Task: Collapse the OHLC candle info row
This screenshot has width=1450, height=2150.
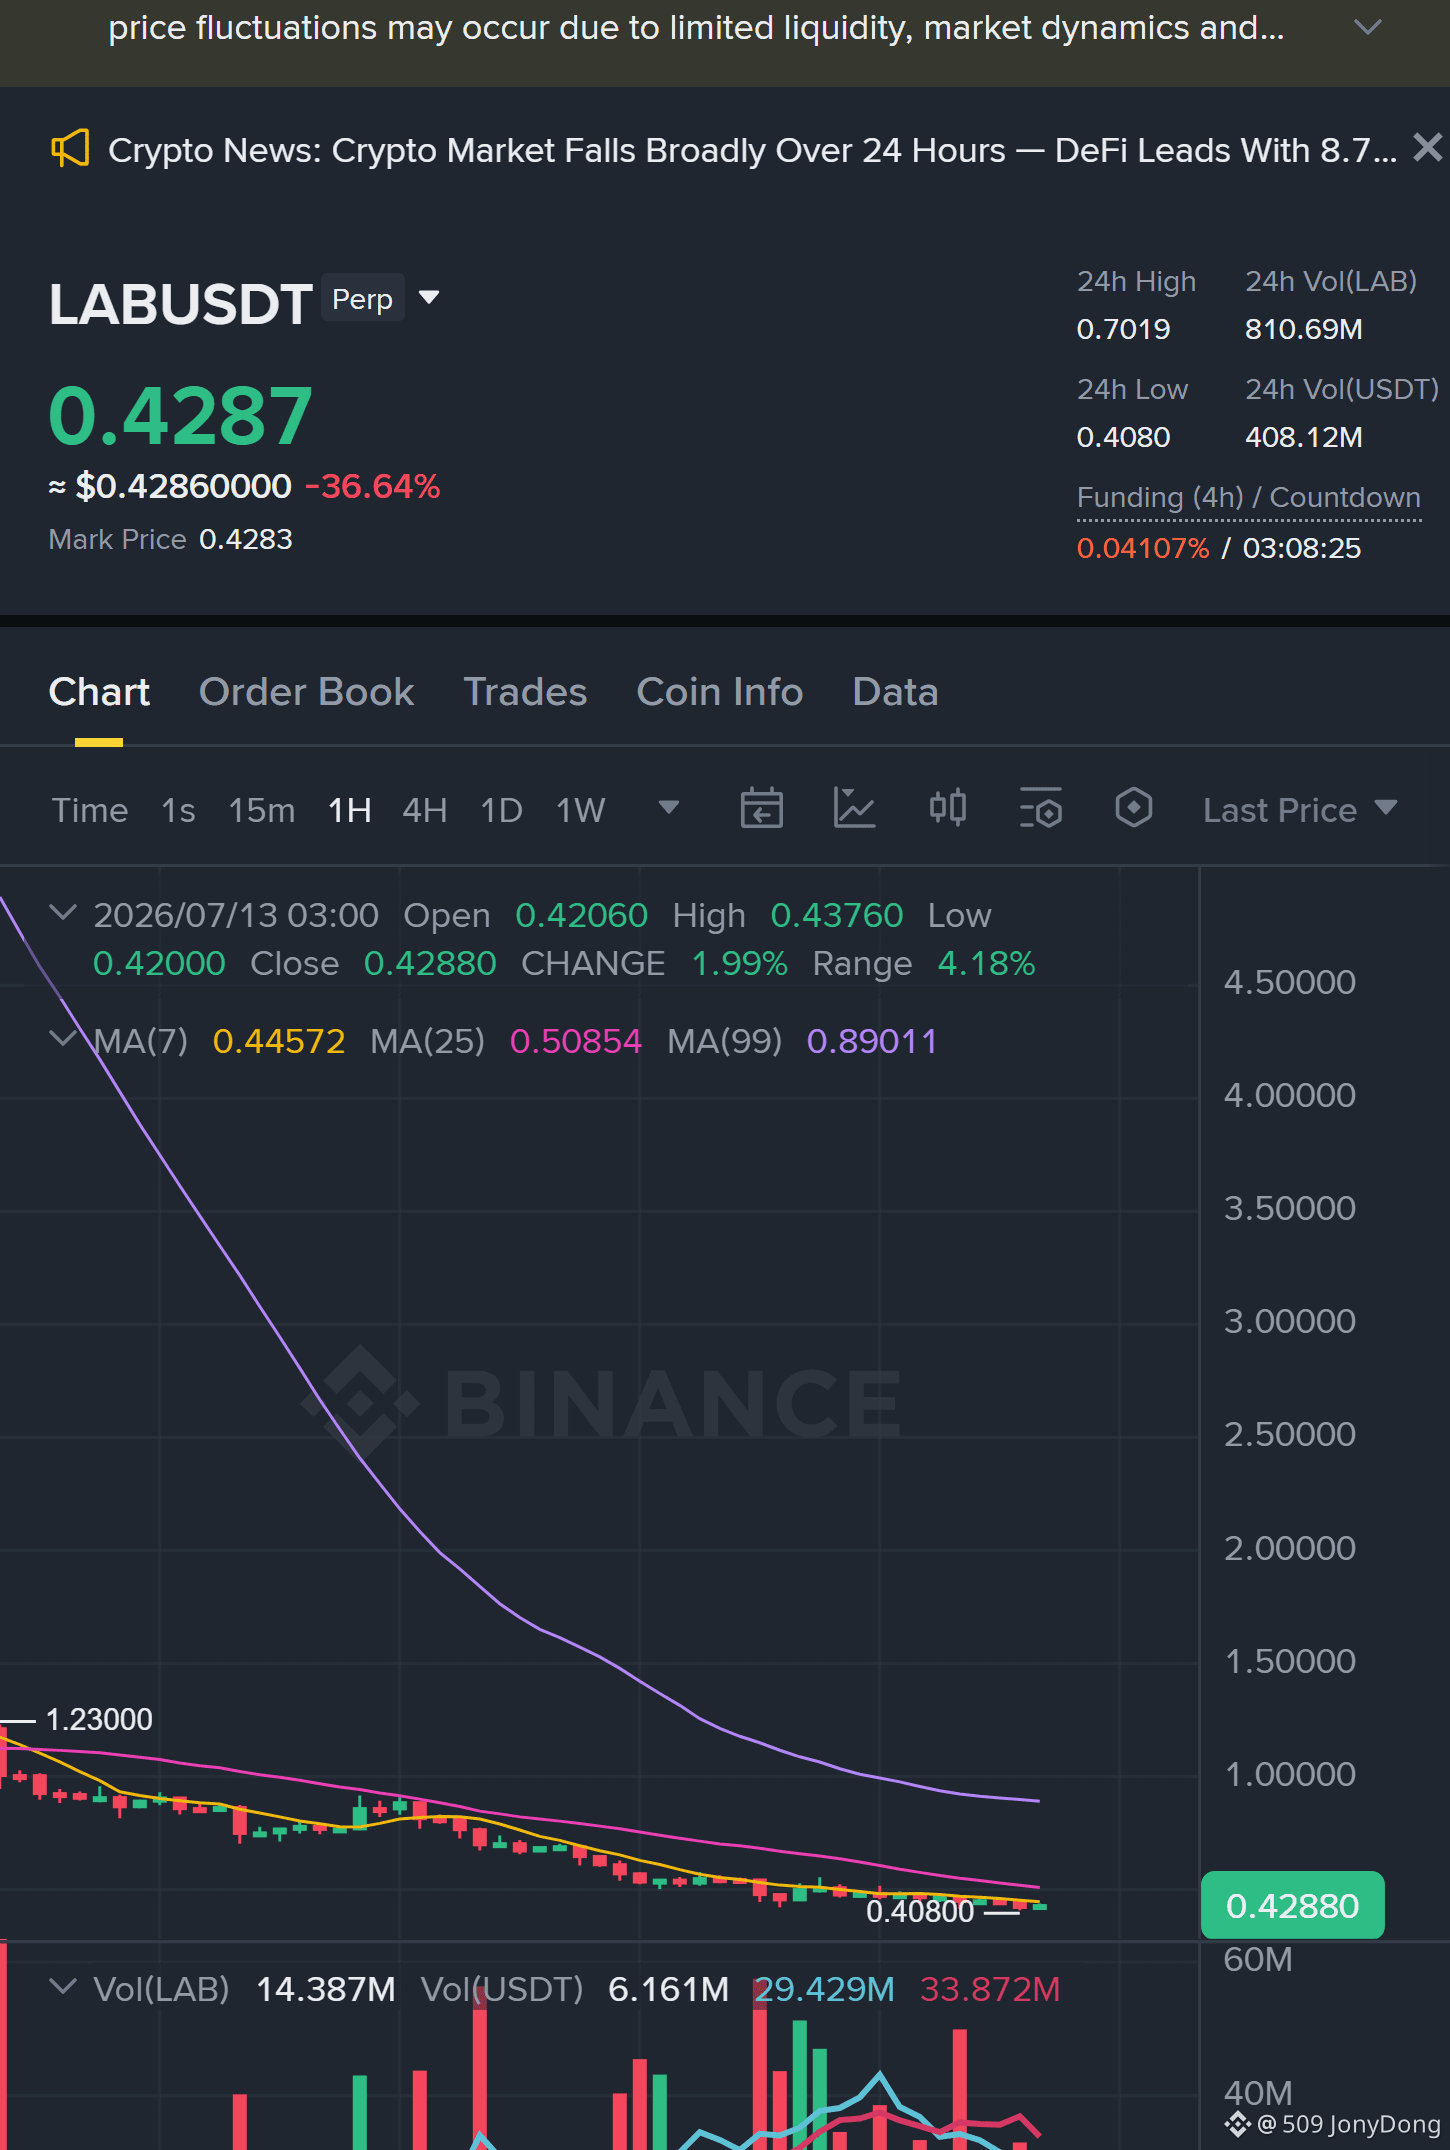Action: click(x=63, y=912)
